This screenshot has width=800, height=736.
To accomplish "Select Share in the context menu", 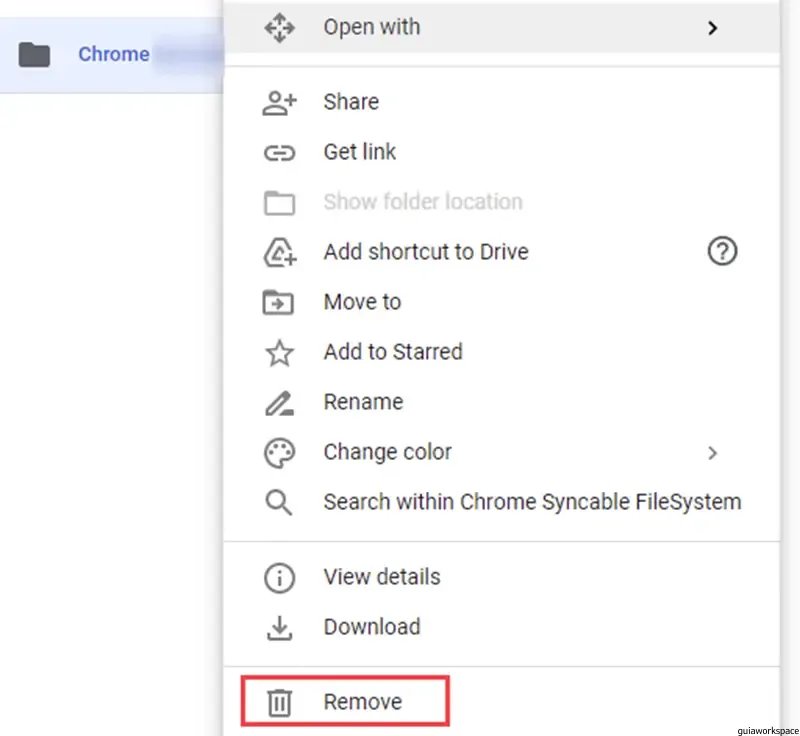I will click(502, 102).
